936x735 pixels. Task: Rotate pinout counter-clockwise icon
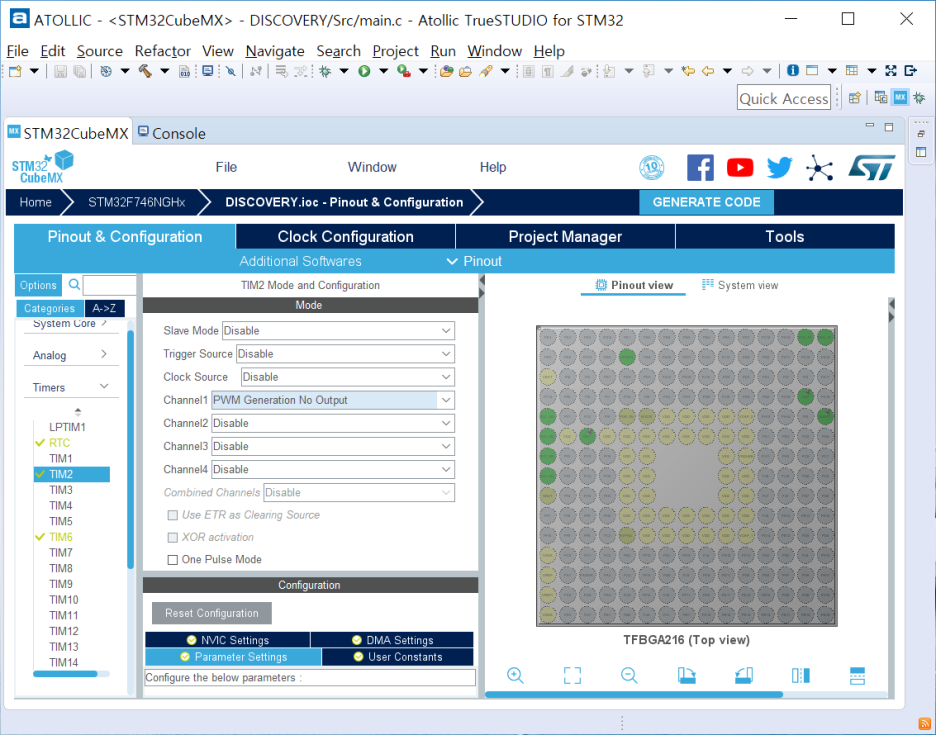point(744,675)
